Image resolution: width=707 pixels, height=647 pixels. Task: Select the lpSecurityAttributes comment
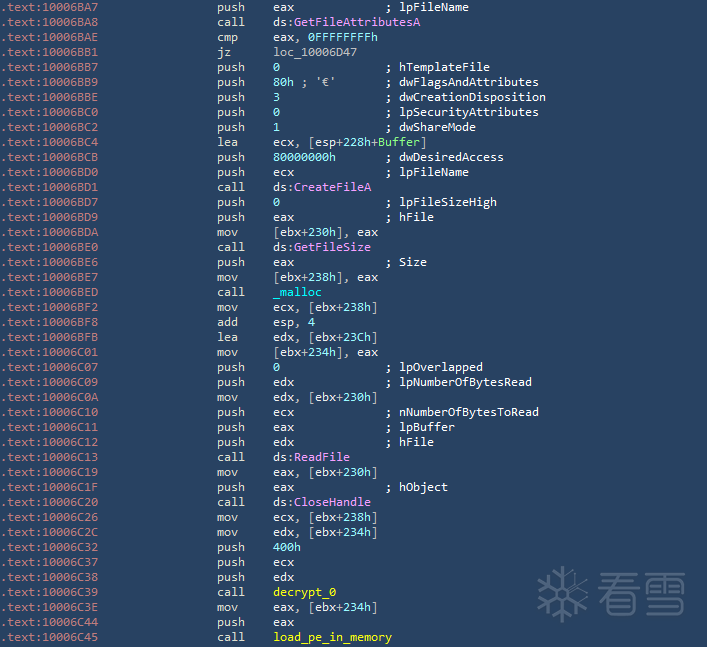[x=468, y=112]
